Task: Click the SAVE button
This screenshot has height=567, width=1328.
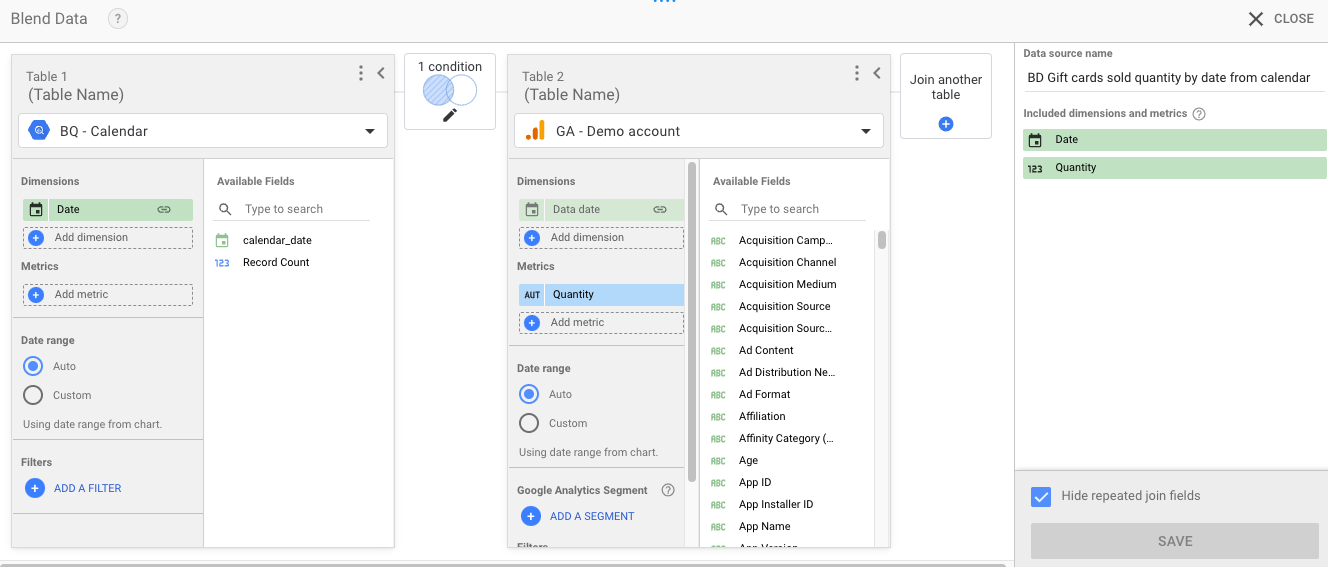Action: [1175, 541]
